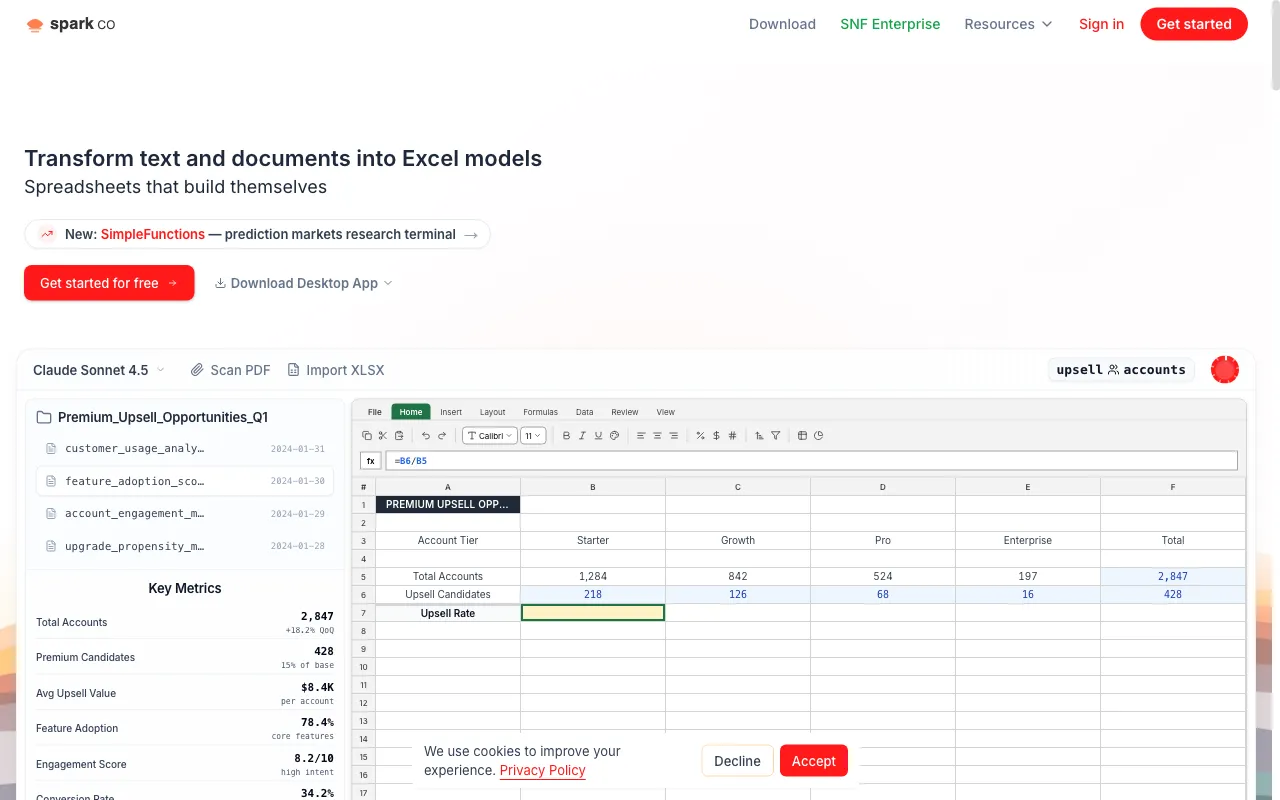Screen dimensions: 1280x800
Task: Click the spark co logo
Action: (x=70, y=24)
